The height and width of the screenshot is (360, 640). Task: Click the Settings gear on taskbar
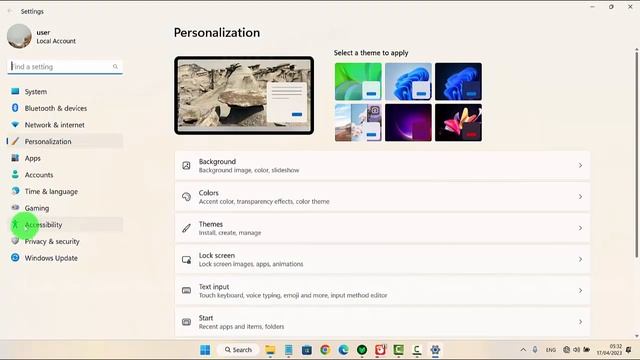pos(435,350)
